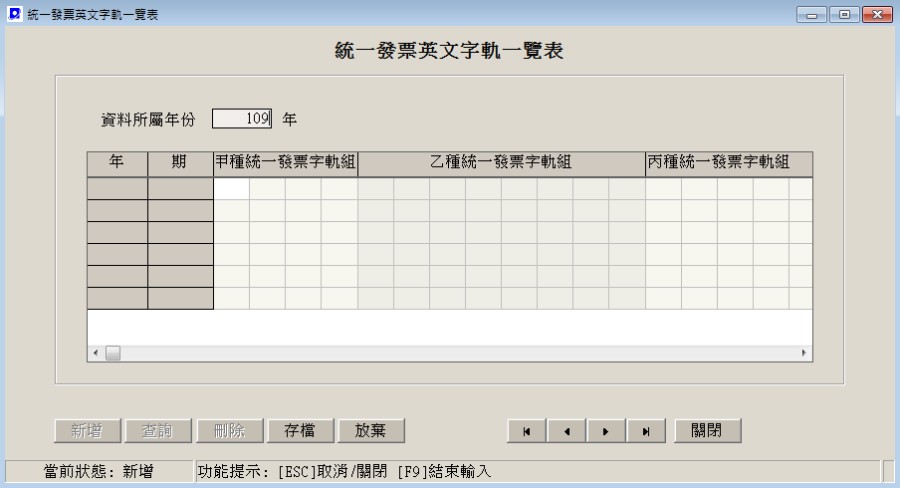The image size is (900, 488).
Task: Maximize the 統一發票英文字軌一覽表 window
Action: 844,14
